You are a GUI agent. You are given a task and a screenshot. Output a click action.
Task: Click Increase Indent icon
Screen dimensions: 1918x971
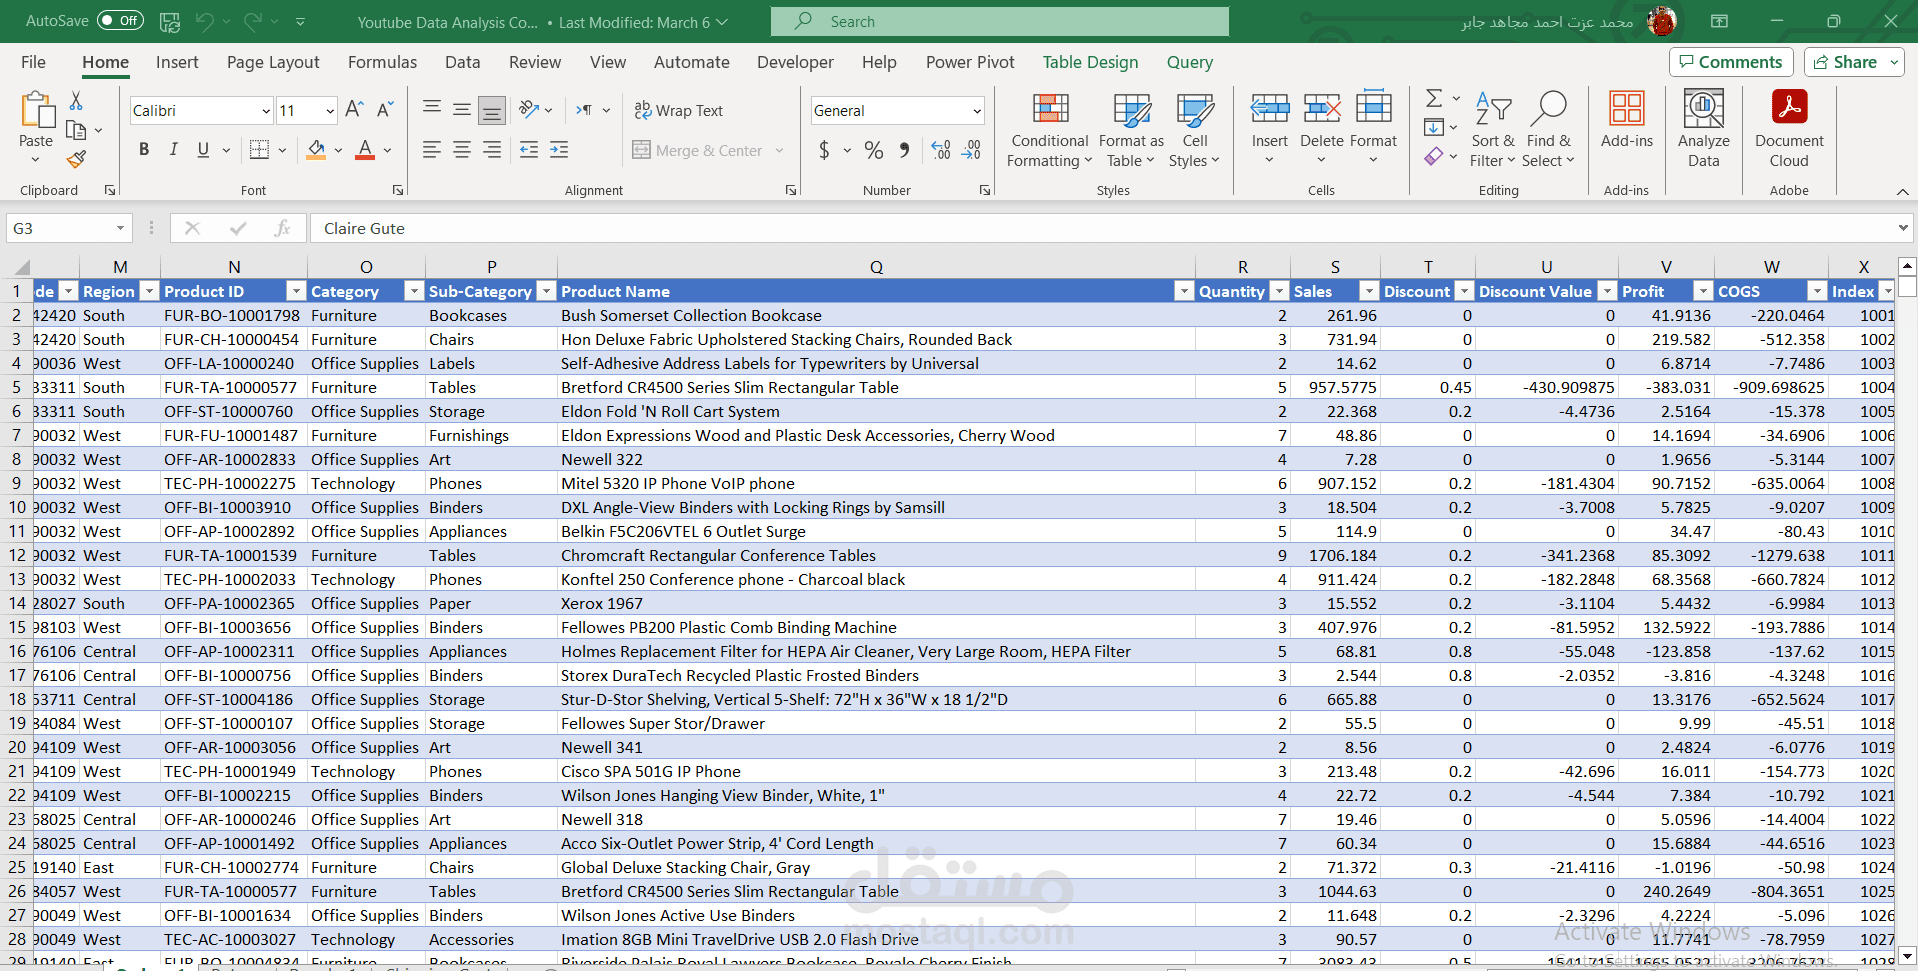(559, 150)
